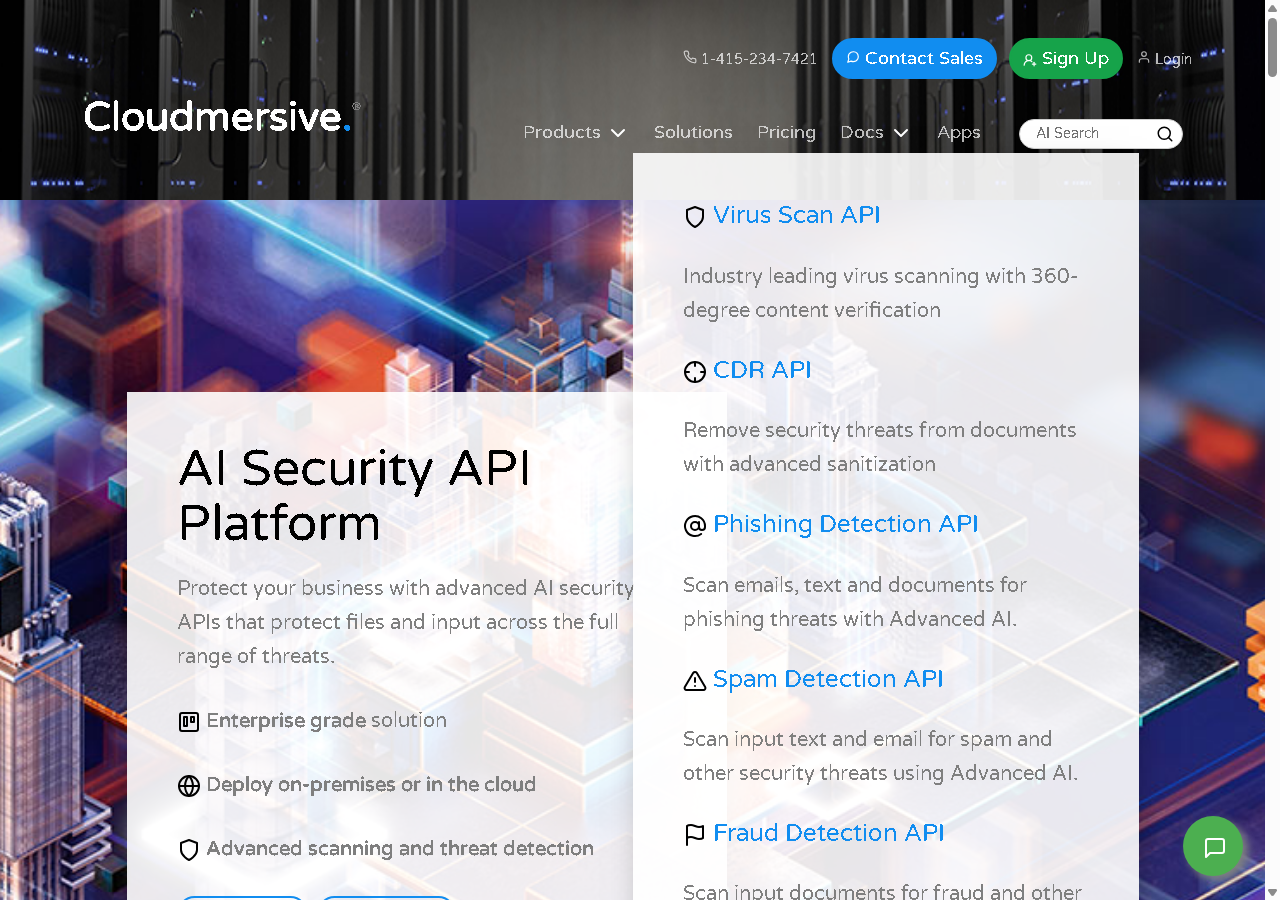Click 'Industry leading virus scanning' description text

881,293
